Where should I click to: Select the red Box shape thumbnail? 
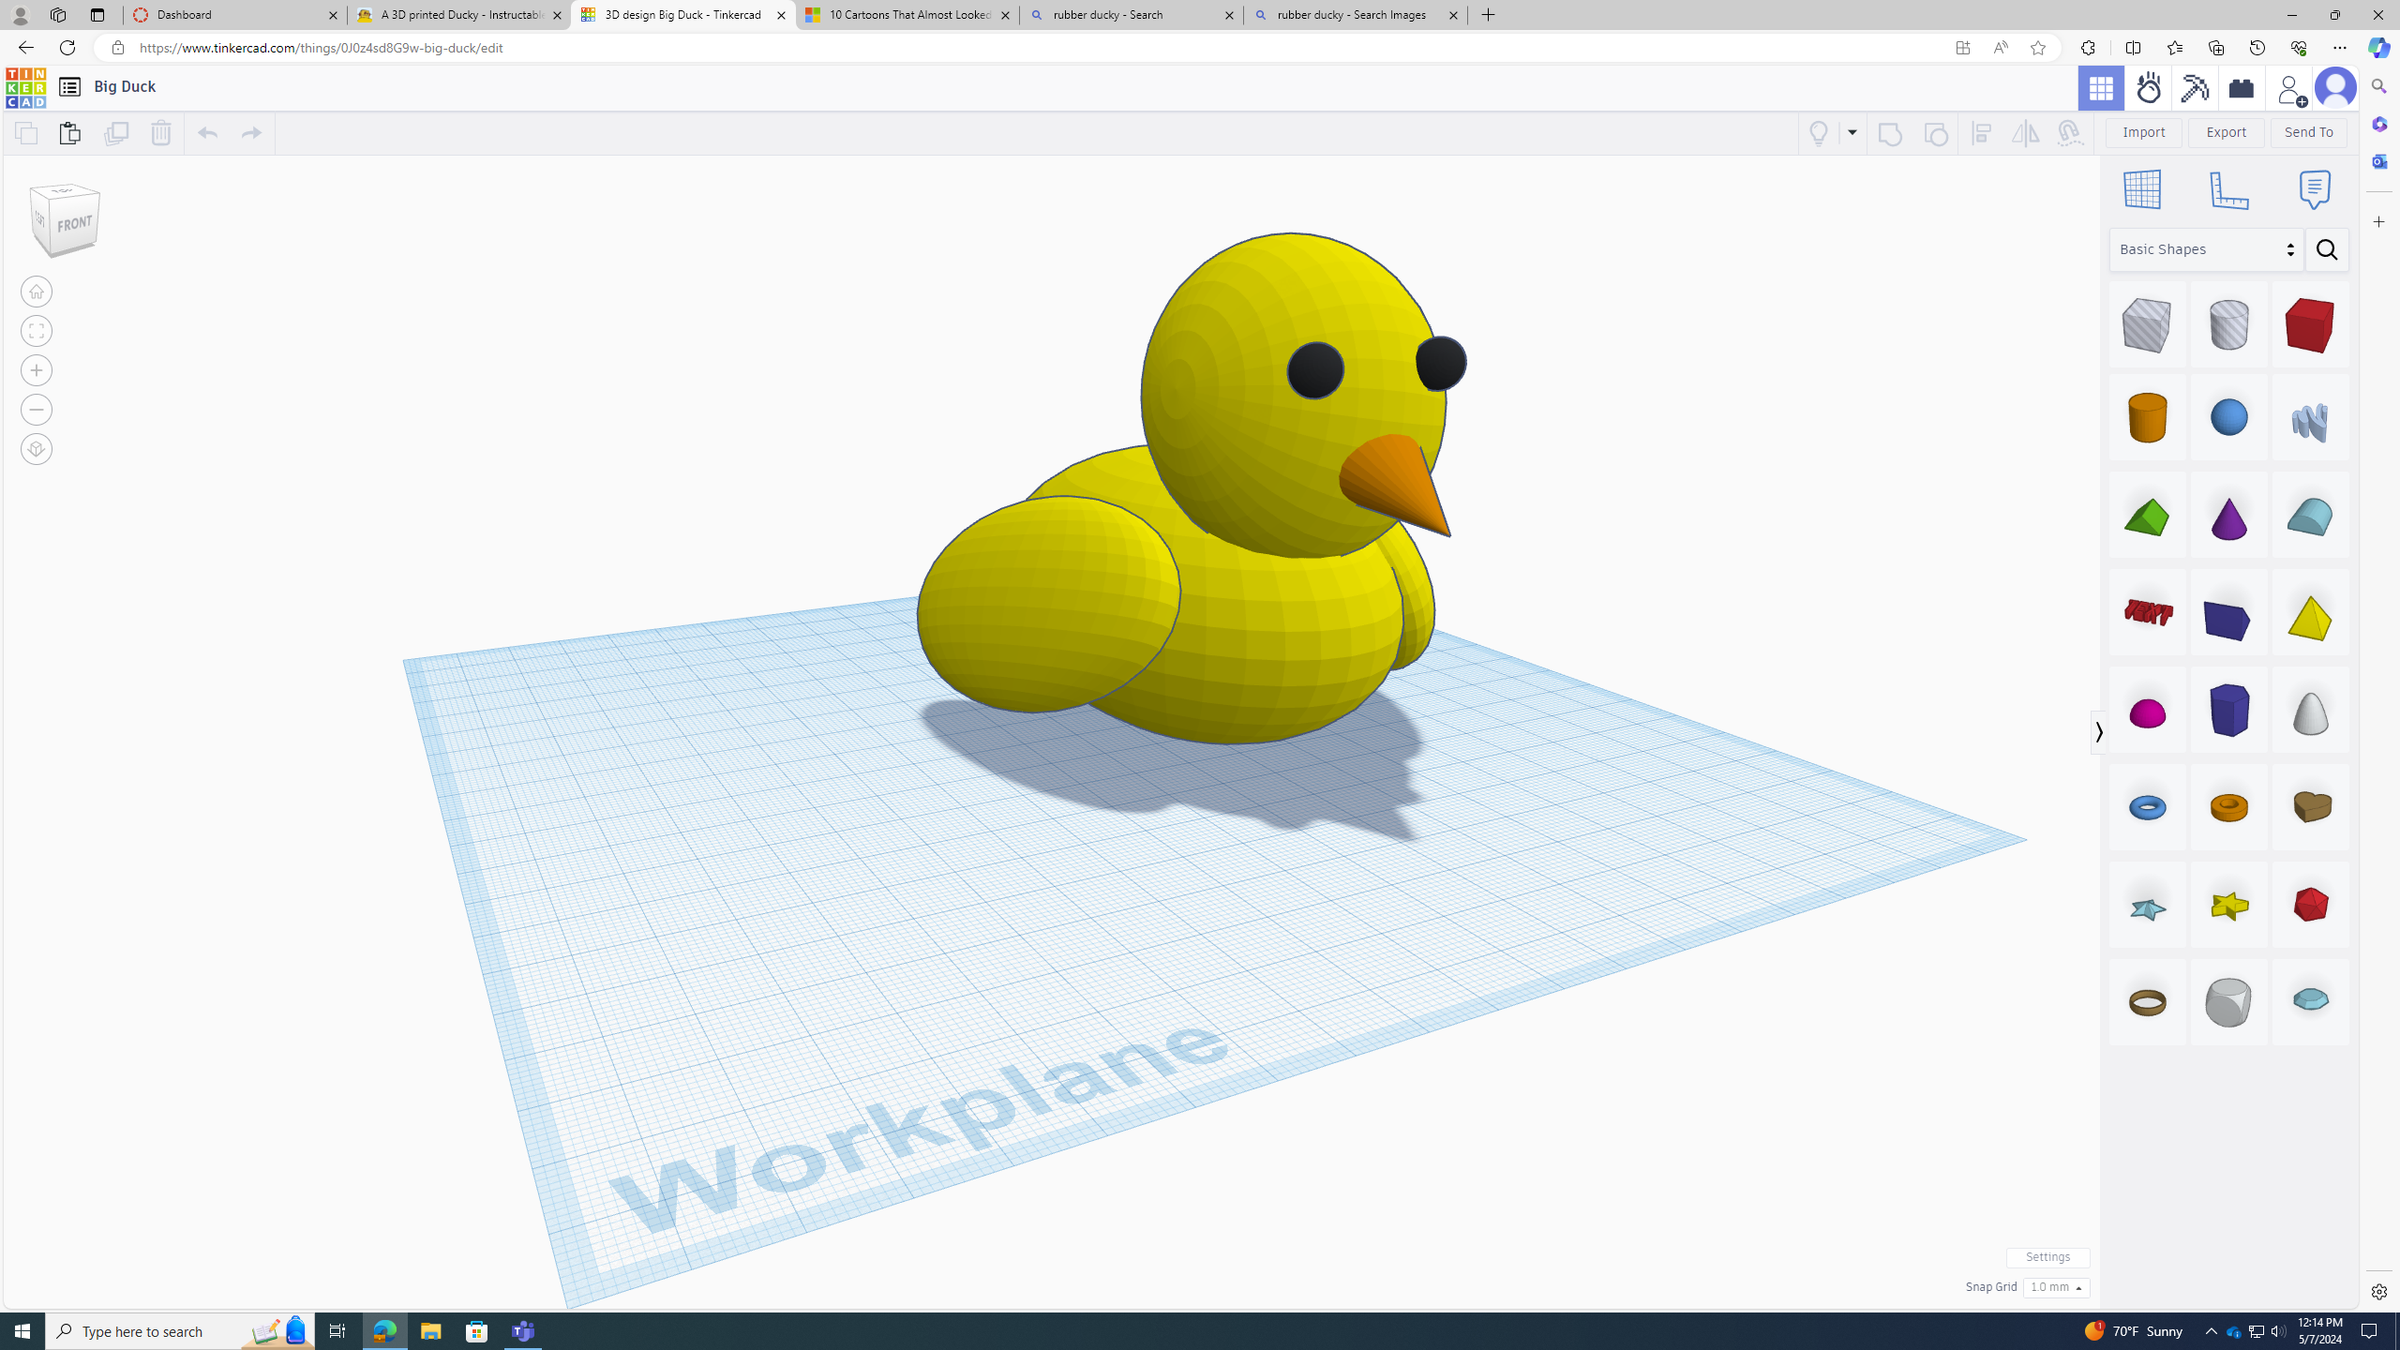pyautogui.click(x=2311, y=325)
